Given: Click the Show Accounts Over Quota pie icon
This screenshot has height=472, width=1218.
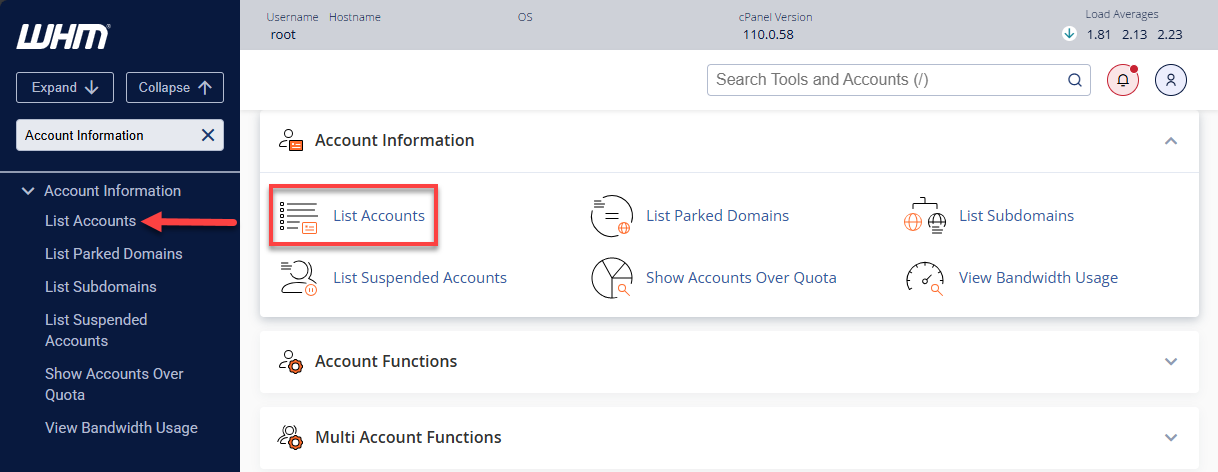Looking at the screenshot, I should (x=611, y=278).
